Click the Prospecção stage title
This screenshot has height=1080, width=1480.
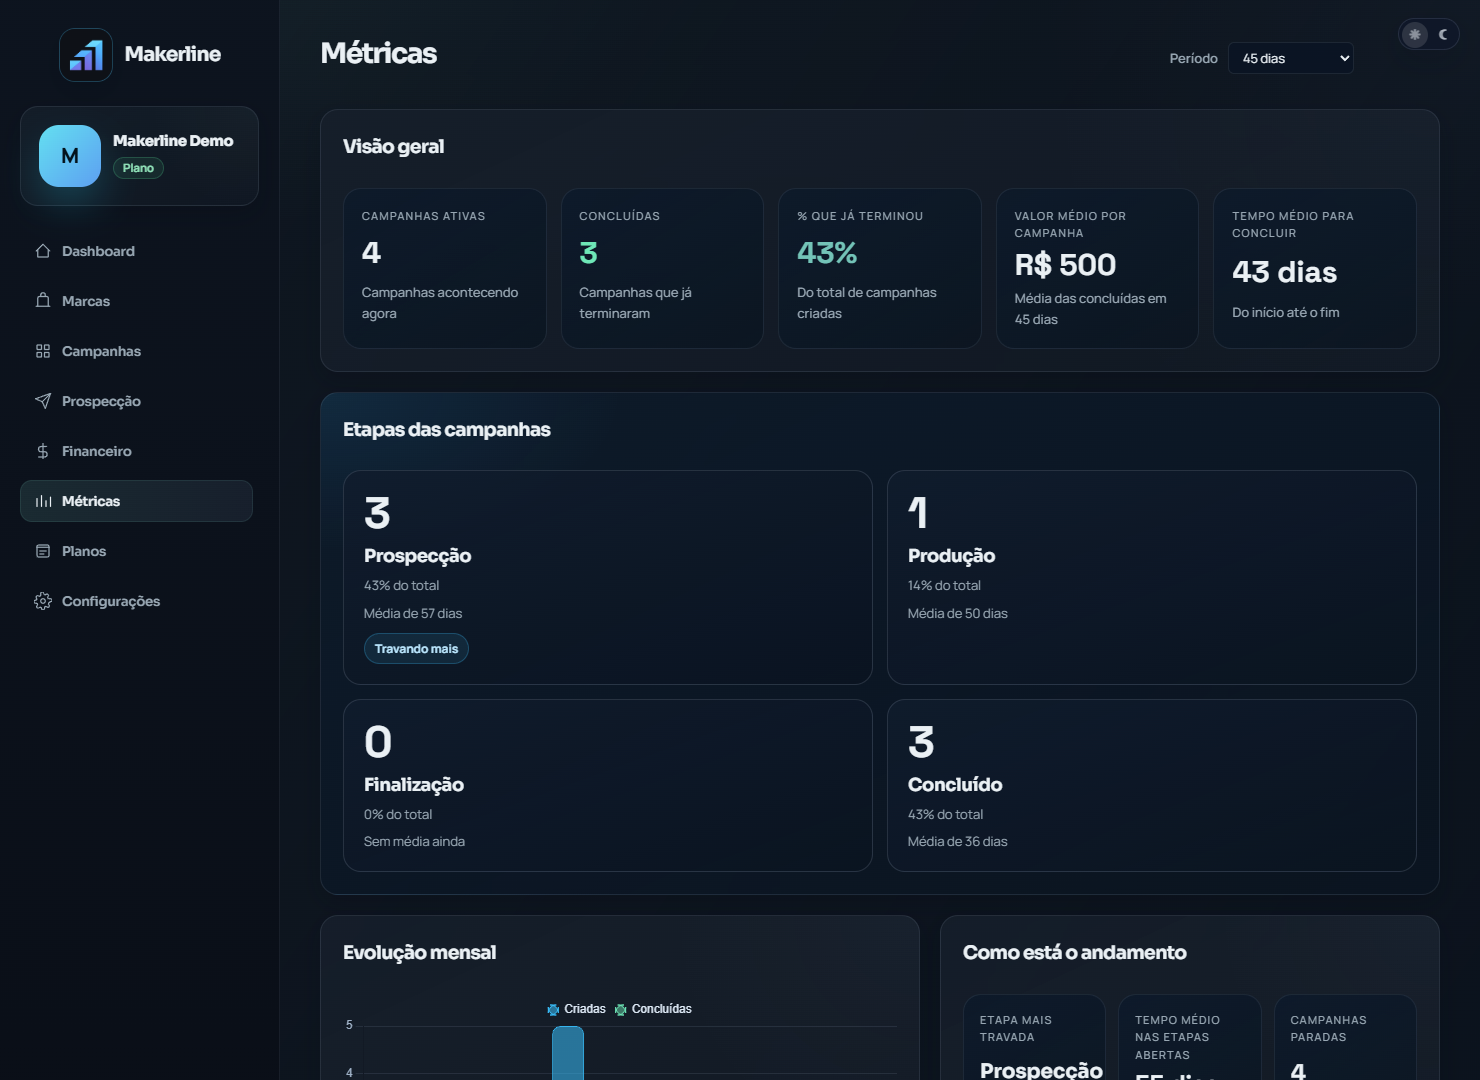tap(417, 556)
